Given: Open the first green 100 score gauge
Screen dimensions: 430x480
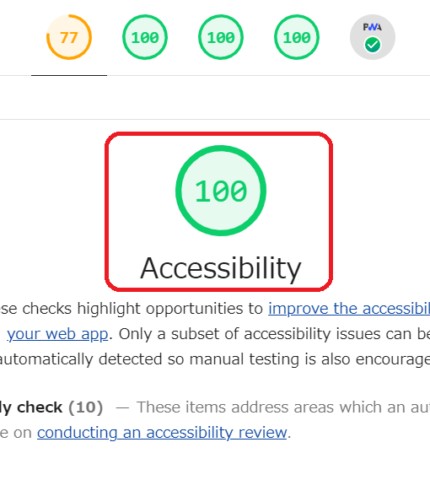Looking at the screenshot, I should pos(145,37).
